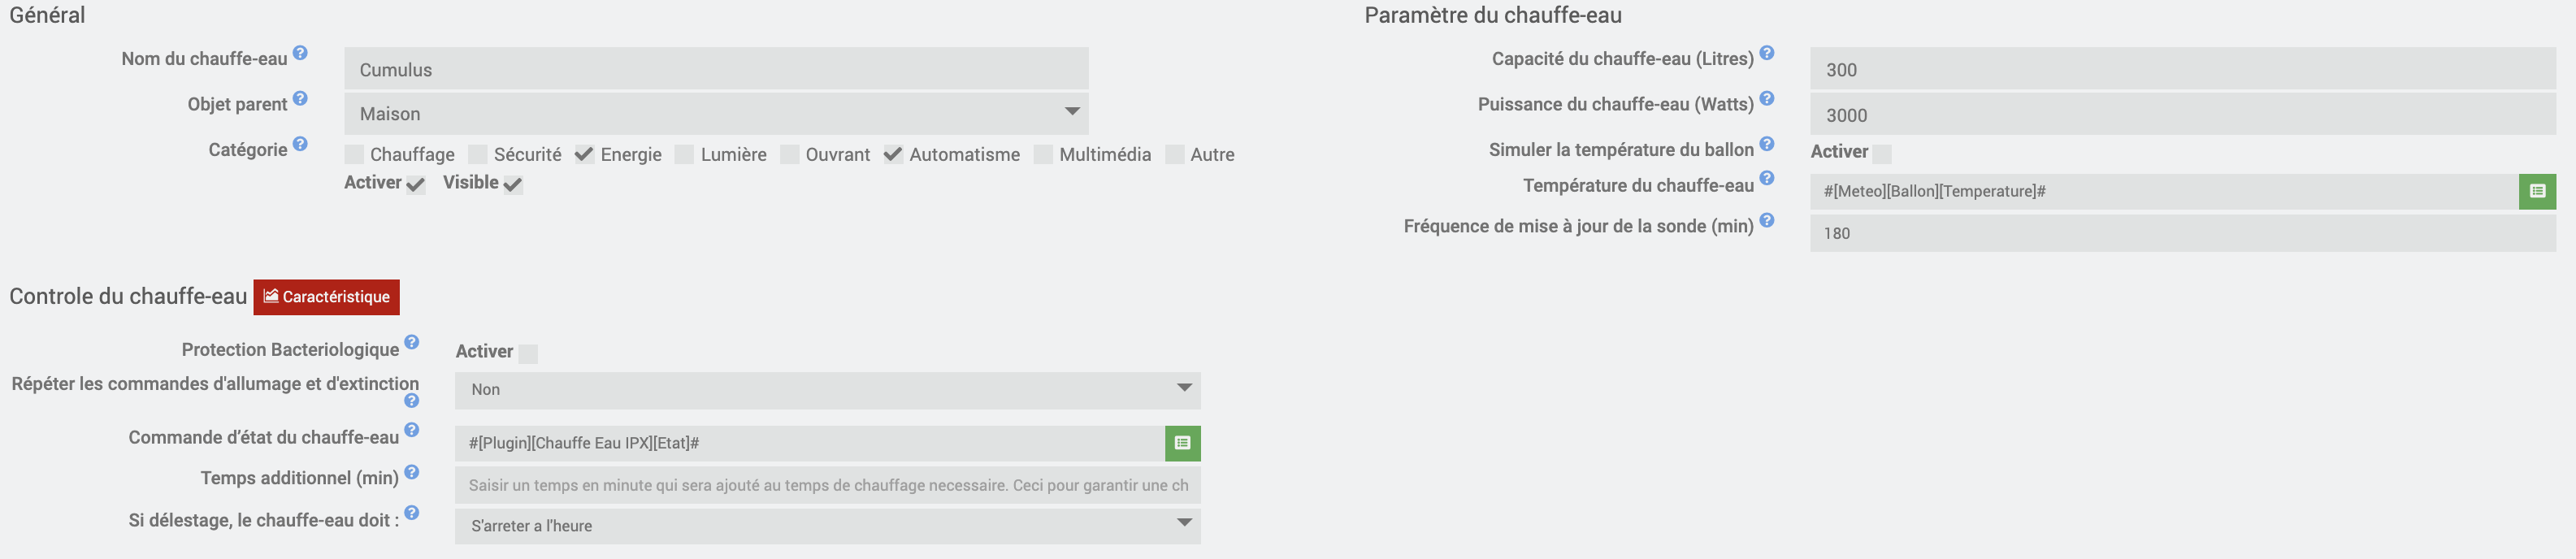Viewport: 2576px width, 559px height.
Task: Open the Objet parent dropdown showing Maison
Action: click(716, 114)
